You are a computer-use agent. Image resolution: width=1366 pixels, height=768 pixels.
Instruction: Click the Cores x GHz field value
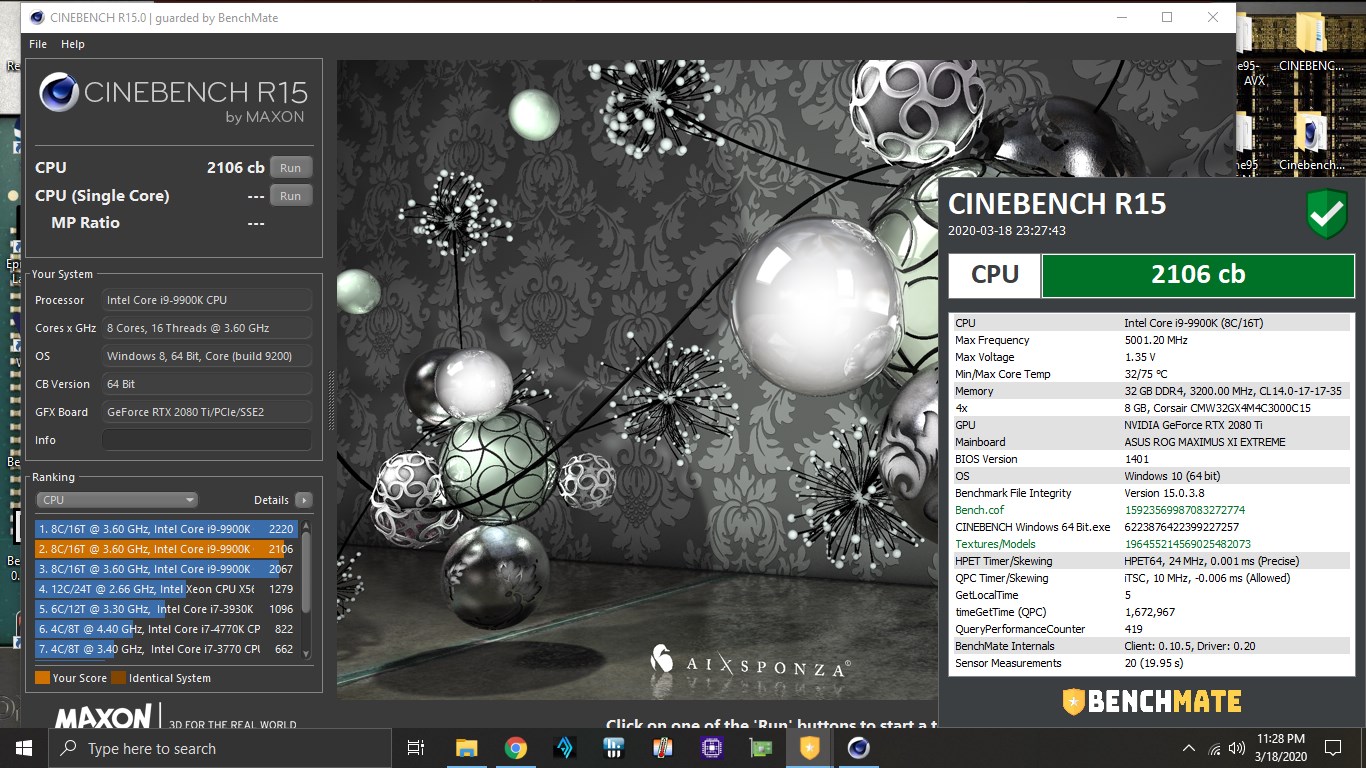(207, 328)
